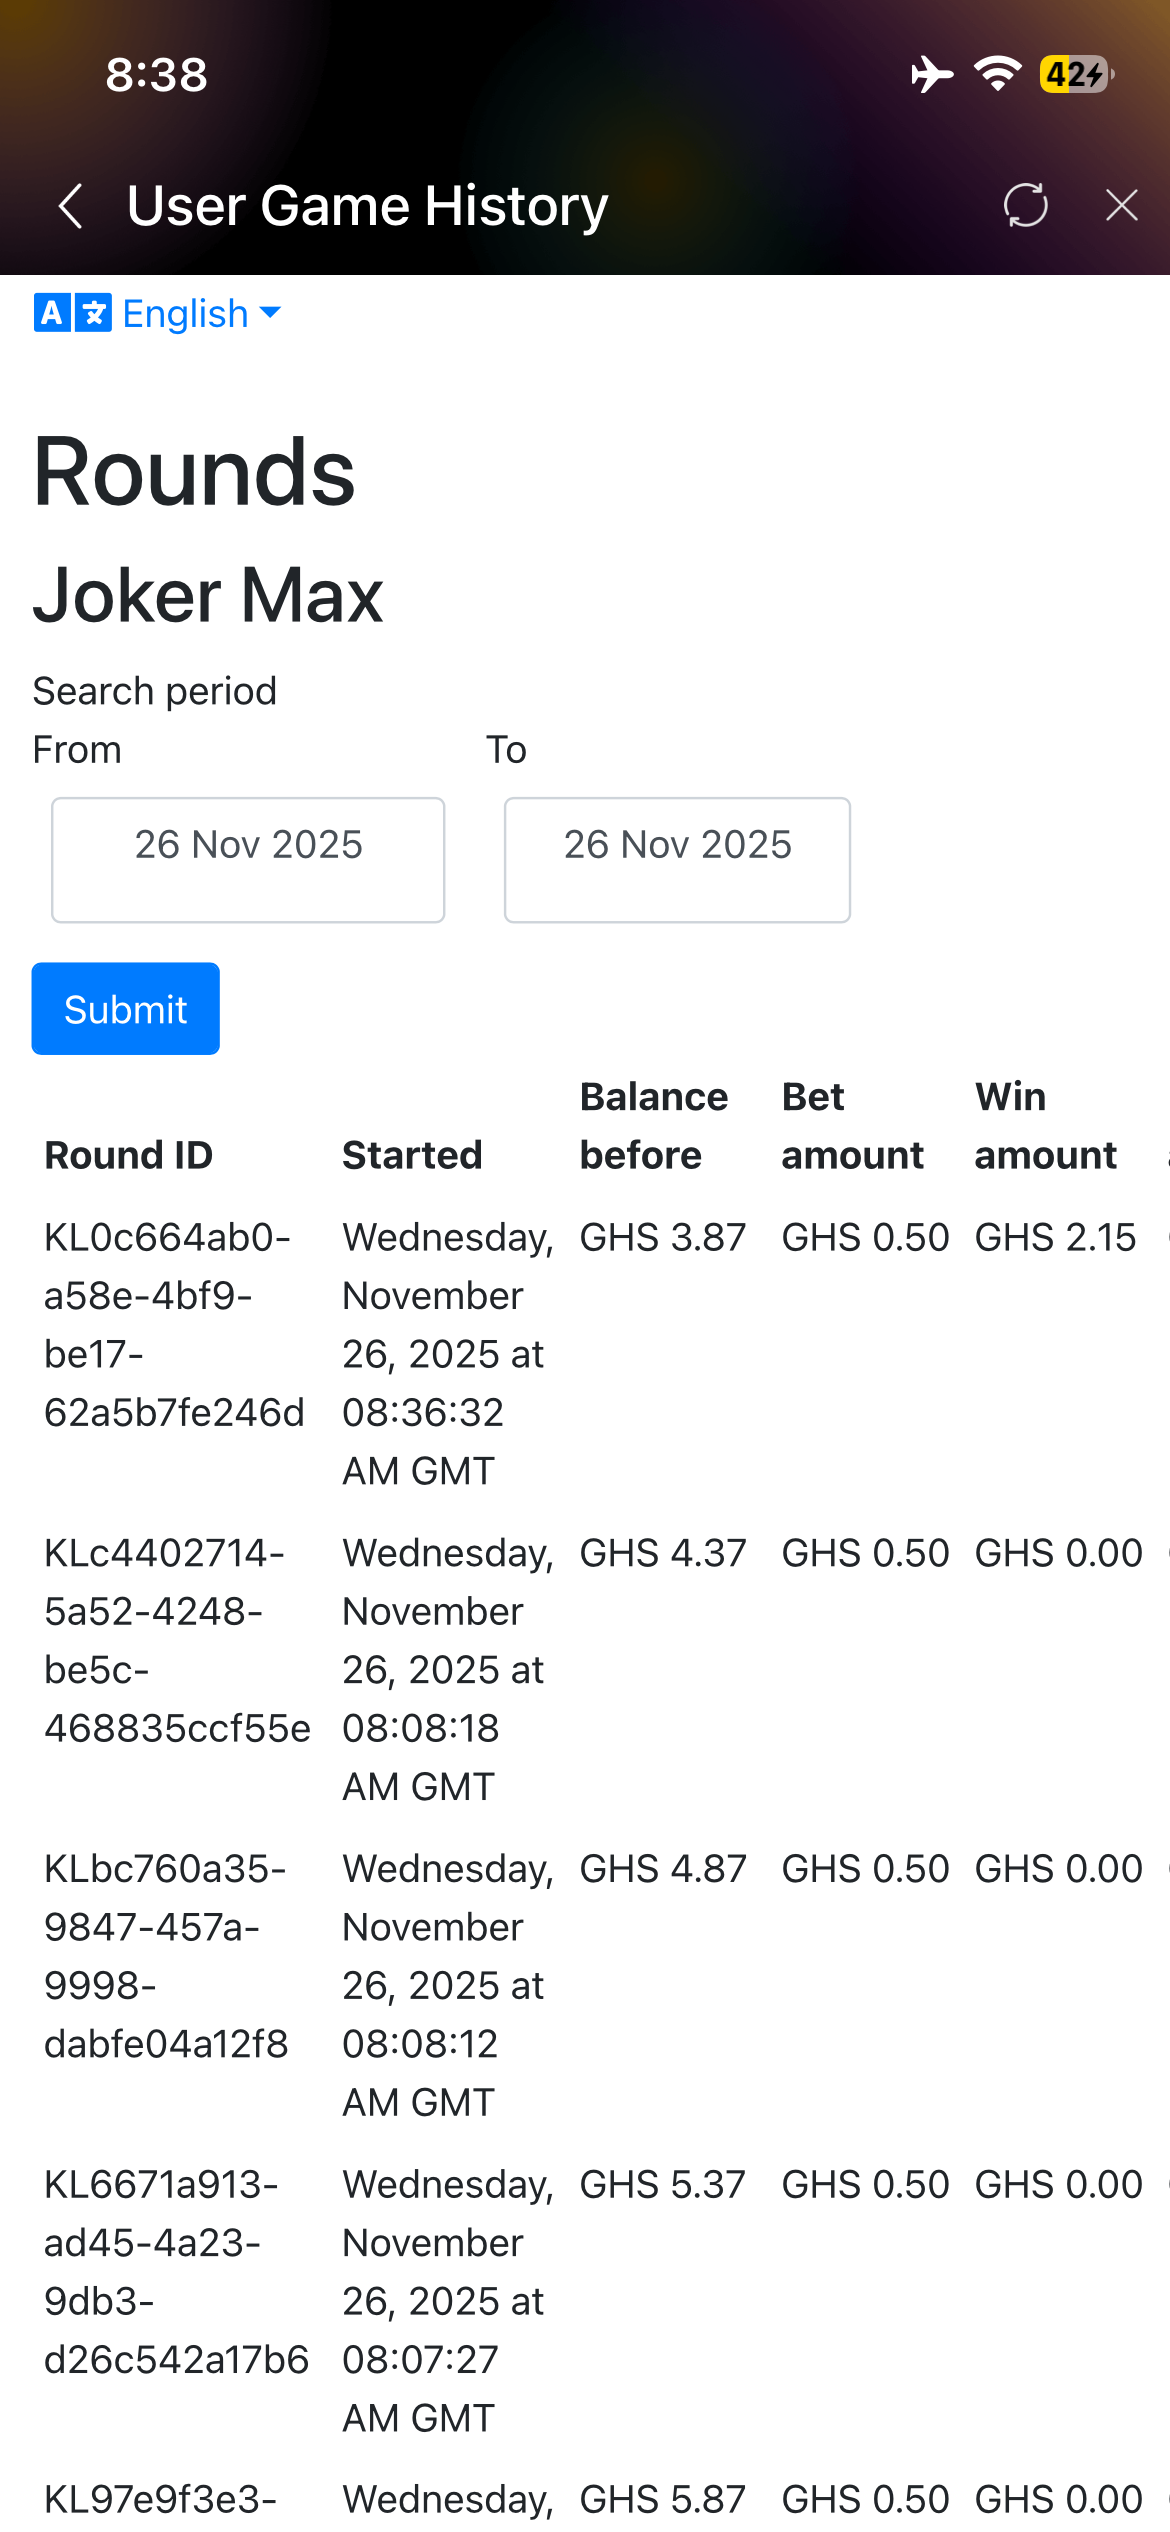Open the To date field
The image size is (1170, 2532).
pyautogui.click(x=677, y=859)
